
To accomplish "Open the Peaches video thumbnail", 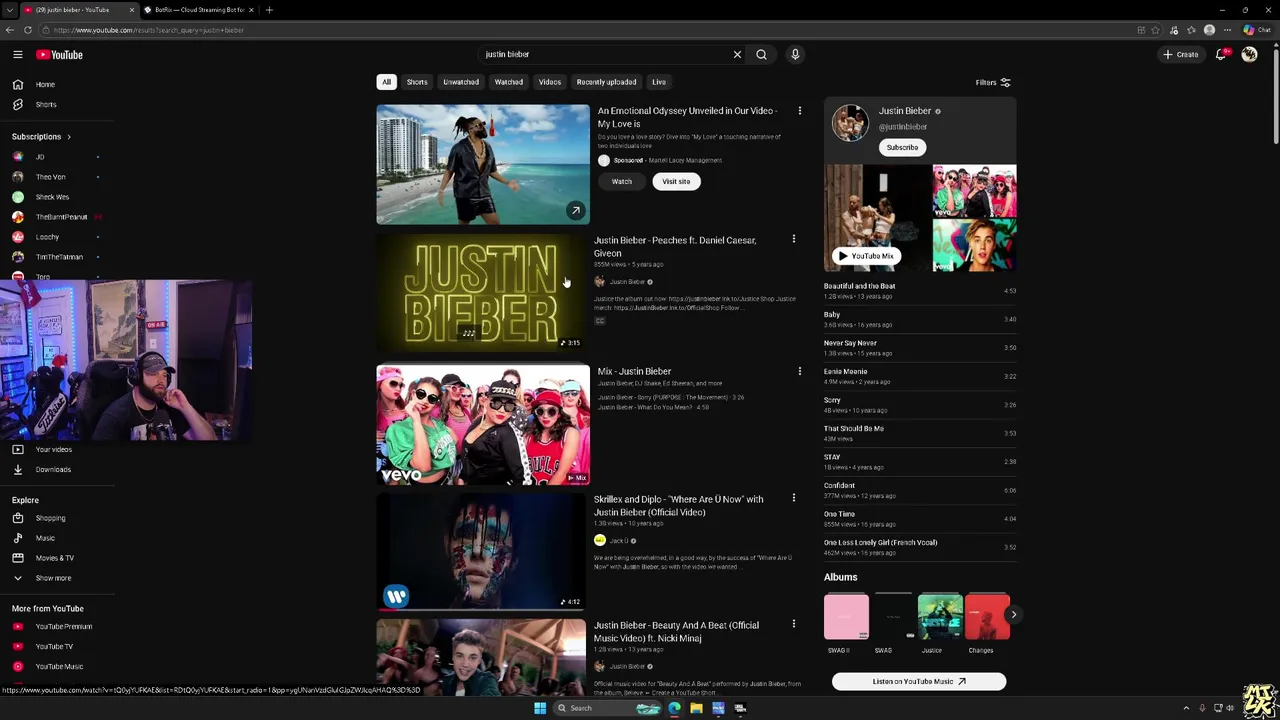I will coord(481,293).
